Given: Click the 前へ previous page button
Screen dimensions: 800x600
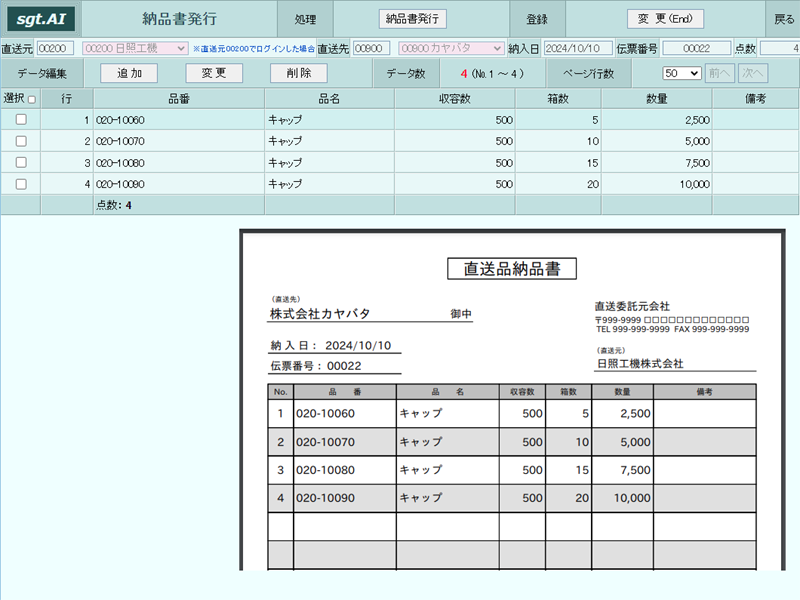Looking at the screenshot, I should point(719,73).
